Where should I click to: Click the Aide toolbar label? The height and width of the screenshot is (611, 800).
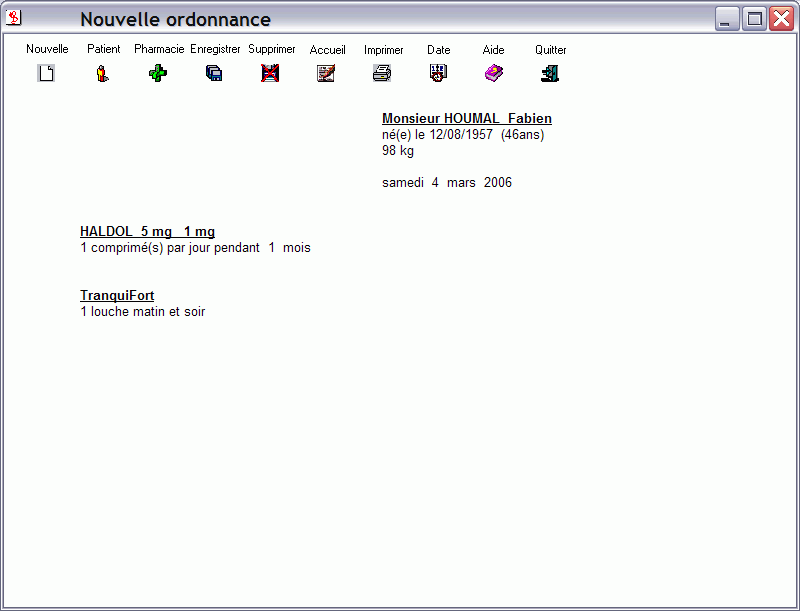pyautogui.click(x=493, y=49)
